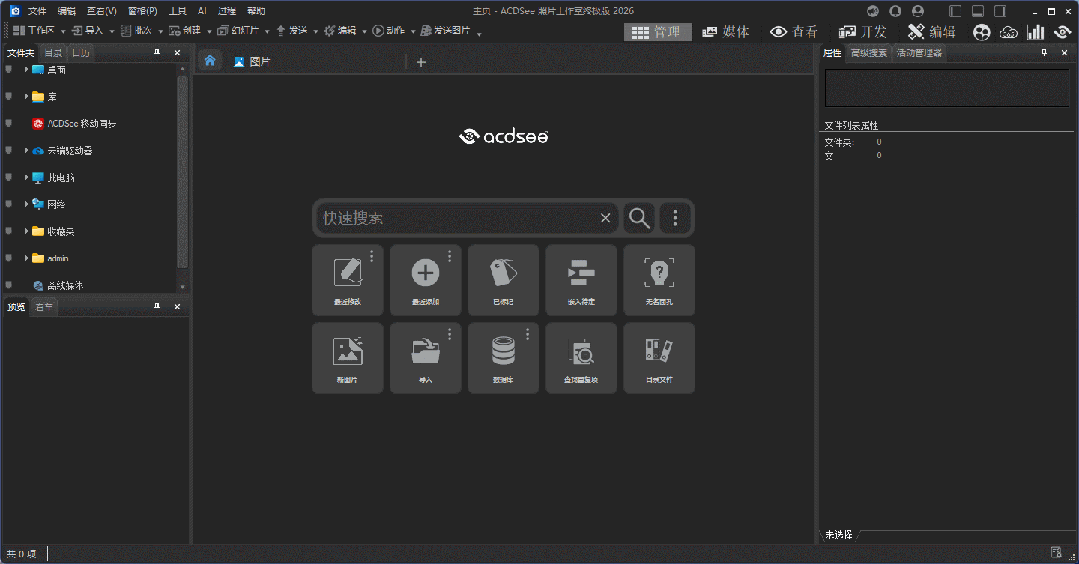Open the 文件 menu
Viewport: 1079px width, 564px height.
(37, 11)
